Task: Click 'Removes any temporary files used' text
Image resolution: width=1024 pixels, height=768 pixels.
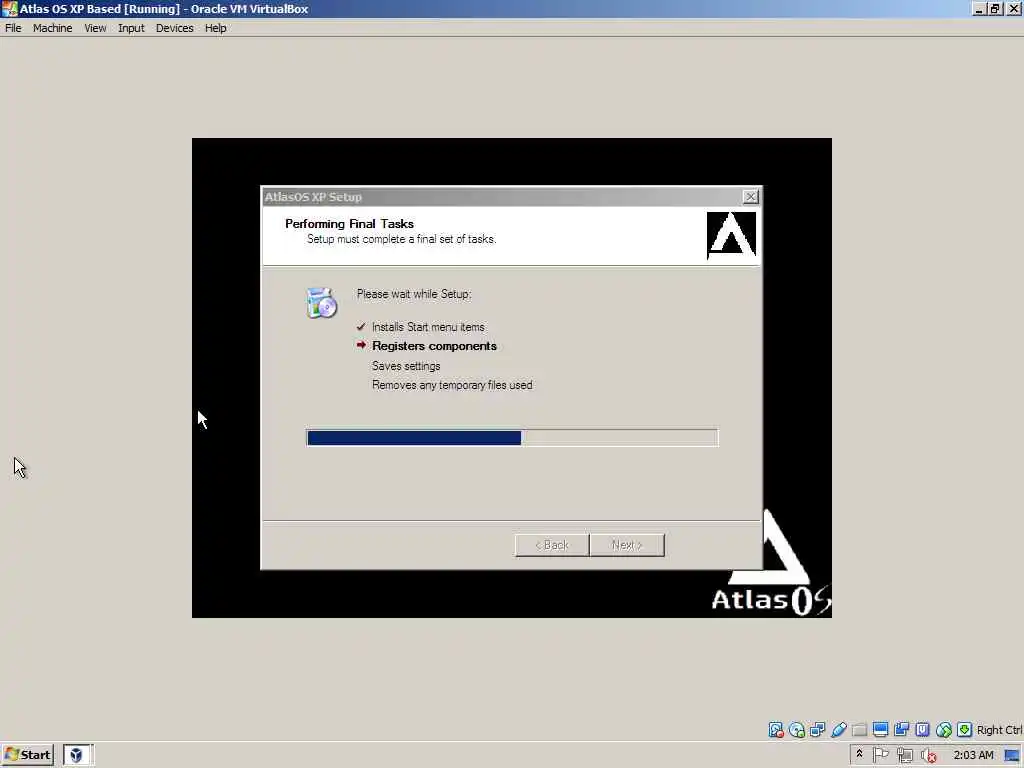Action: coord(452,385)
